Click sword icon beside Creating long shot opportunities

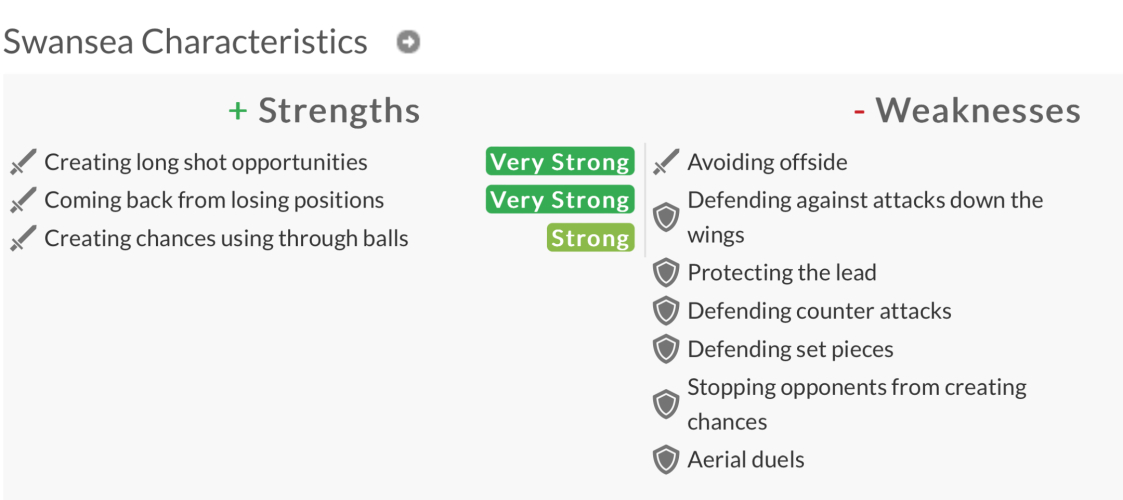[23, 162]
